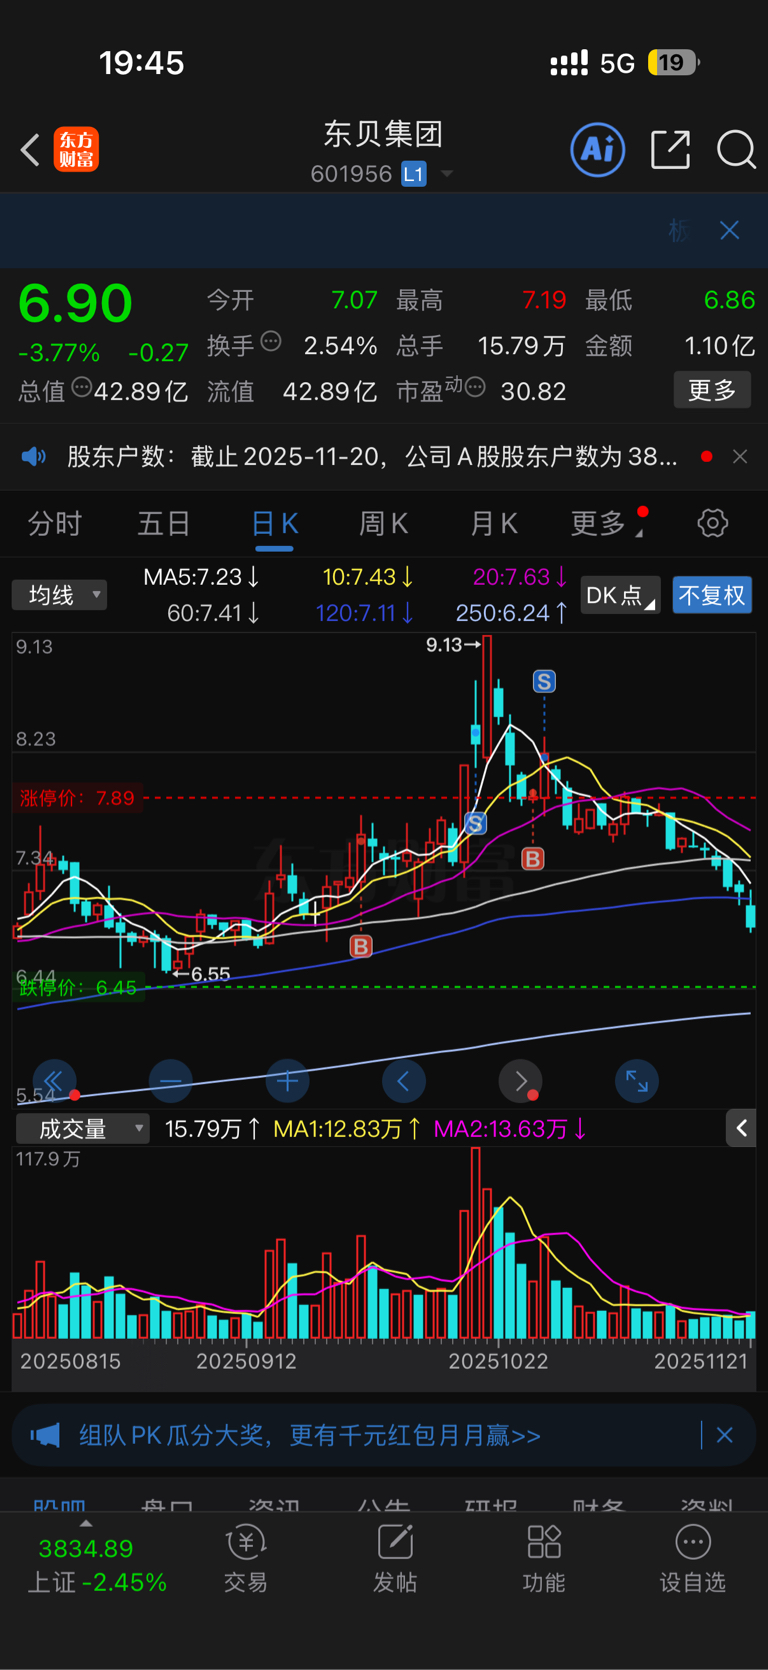768x1670 pixels.
Task: Toggle the DK点 indicator
Action: click(620, 595)
